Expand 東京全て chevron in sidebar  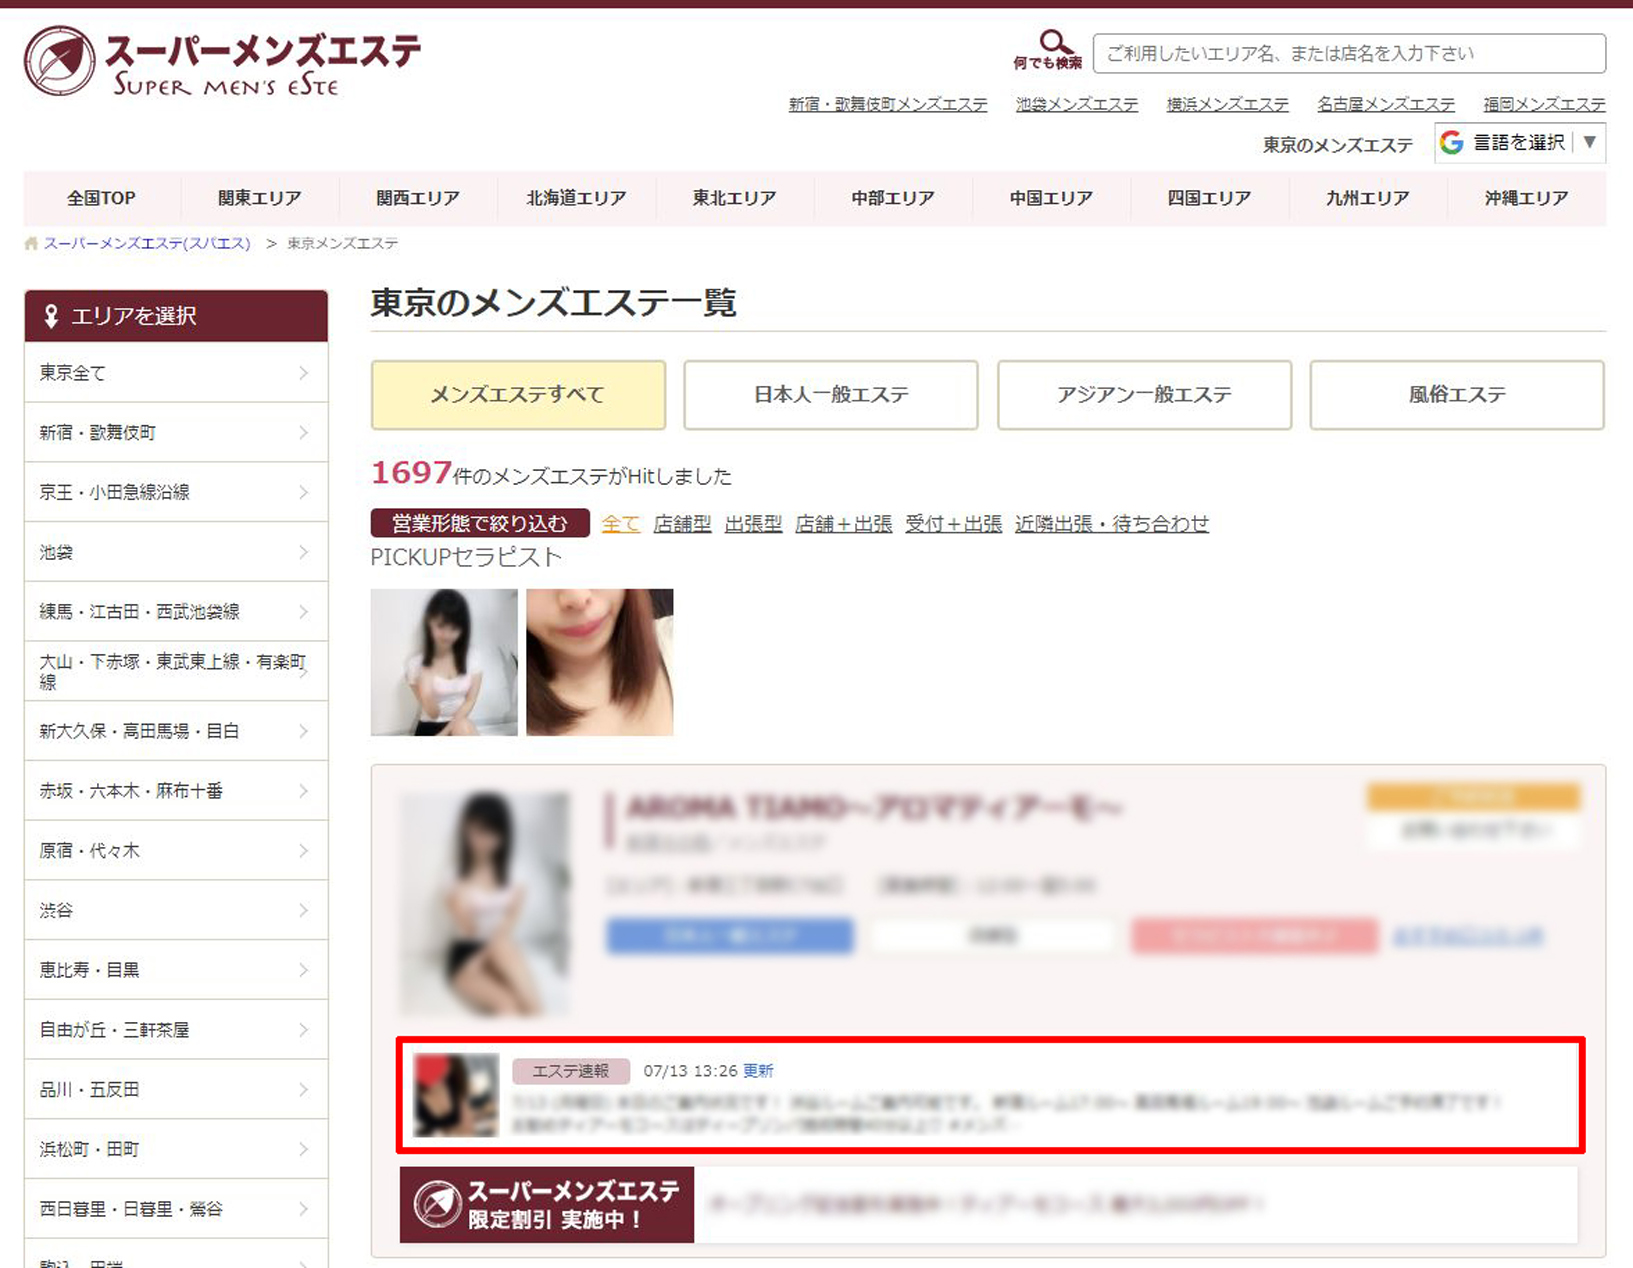(304, 373)
